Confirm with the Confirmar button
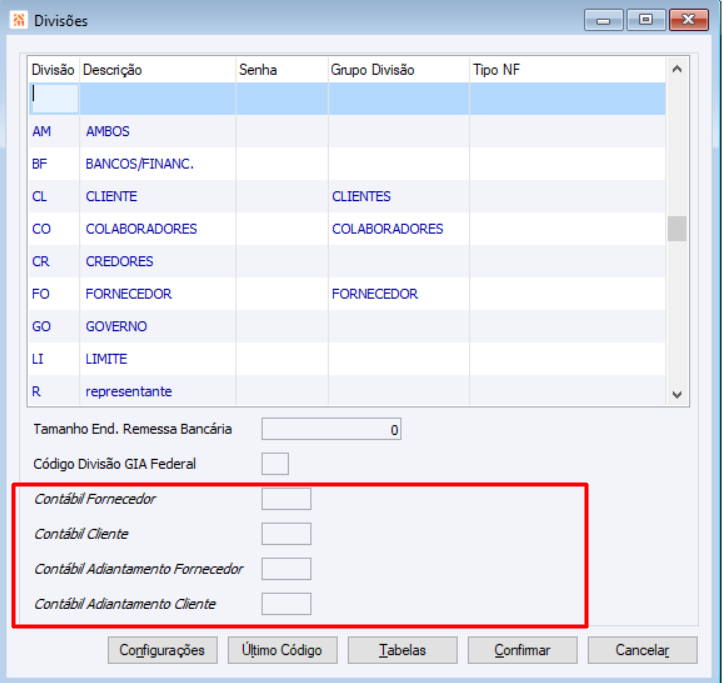Viewport: 723px width, 683px height. pos(522,650)
